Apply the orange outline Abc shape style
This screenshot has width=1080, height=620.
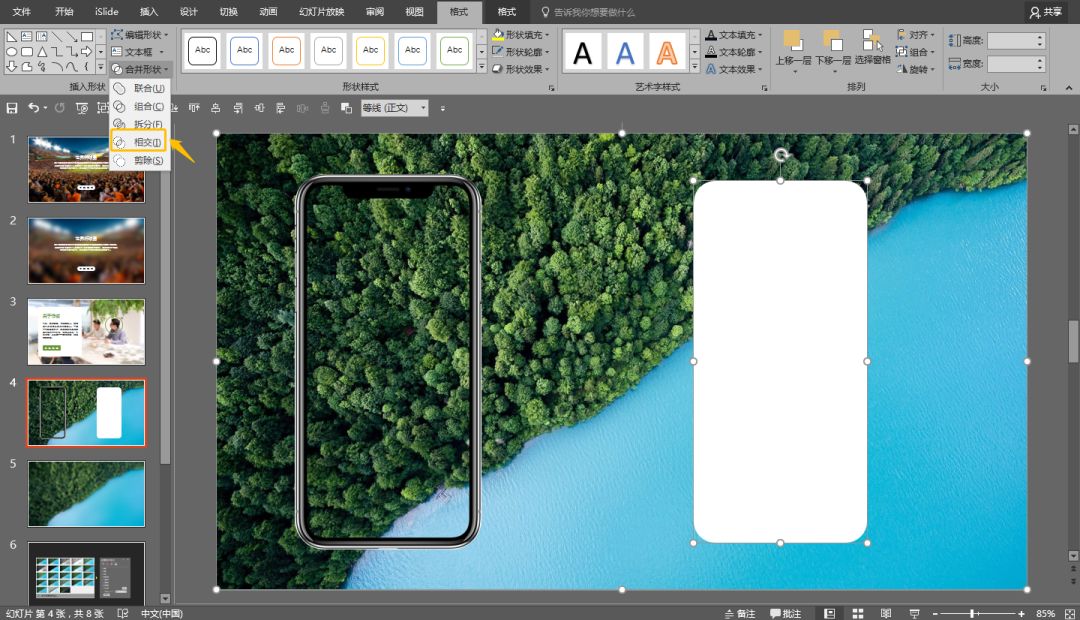[287, 51]
